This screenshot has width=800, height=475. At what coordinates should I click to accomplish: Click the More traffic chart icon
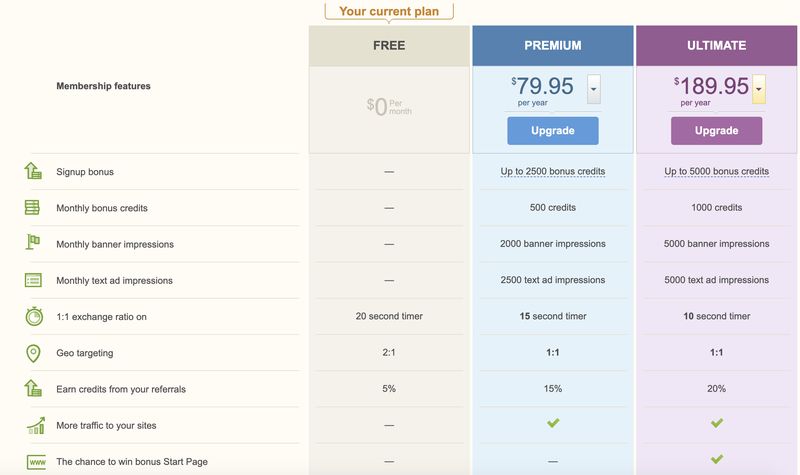pos(35,426)
